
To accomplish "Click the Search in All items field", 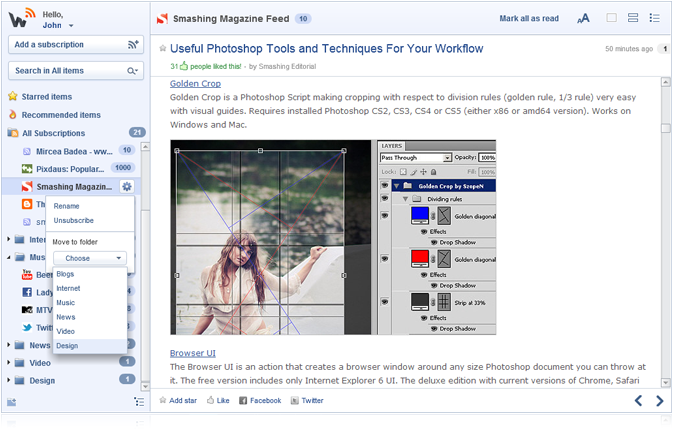I will click(68, 71).
